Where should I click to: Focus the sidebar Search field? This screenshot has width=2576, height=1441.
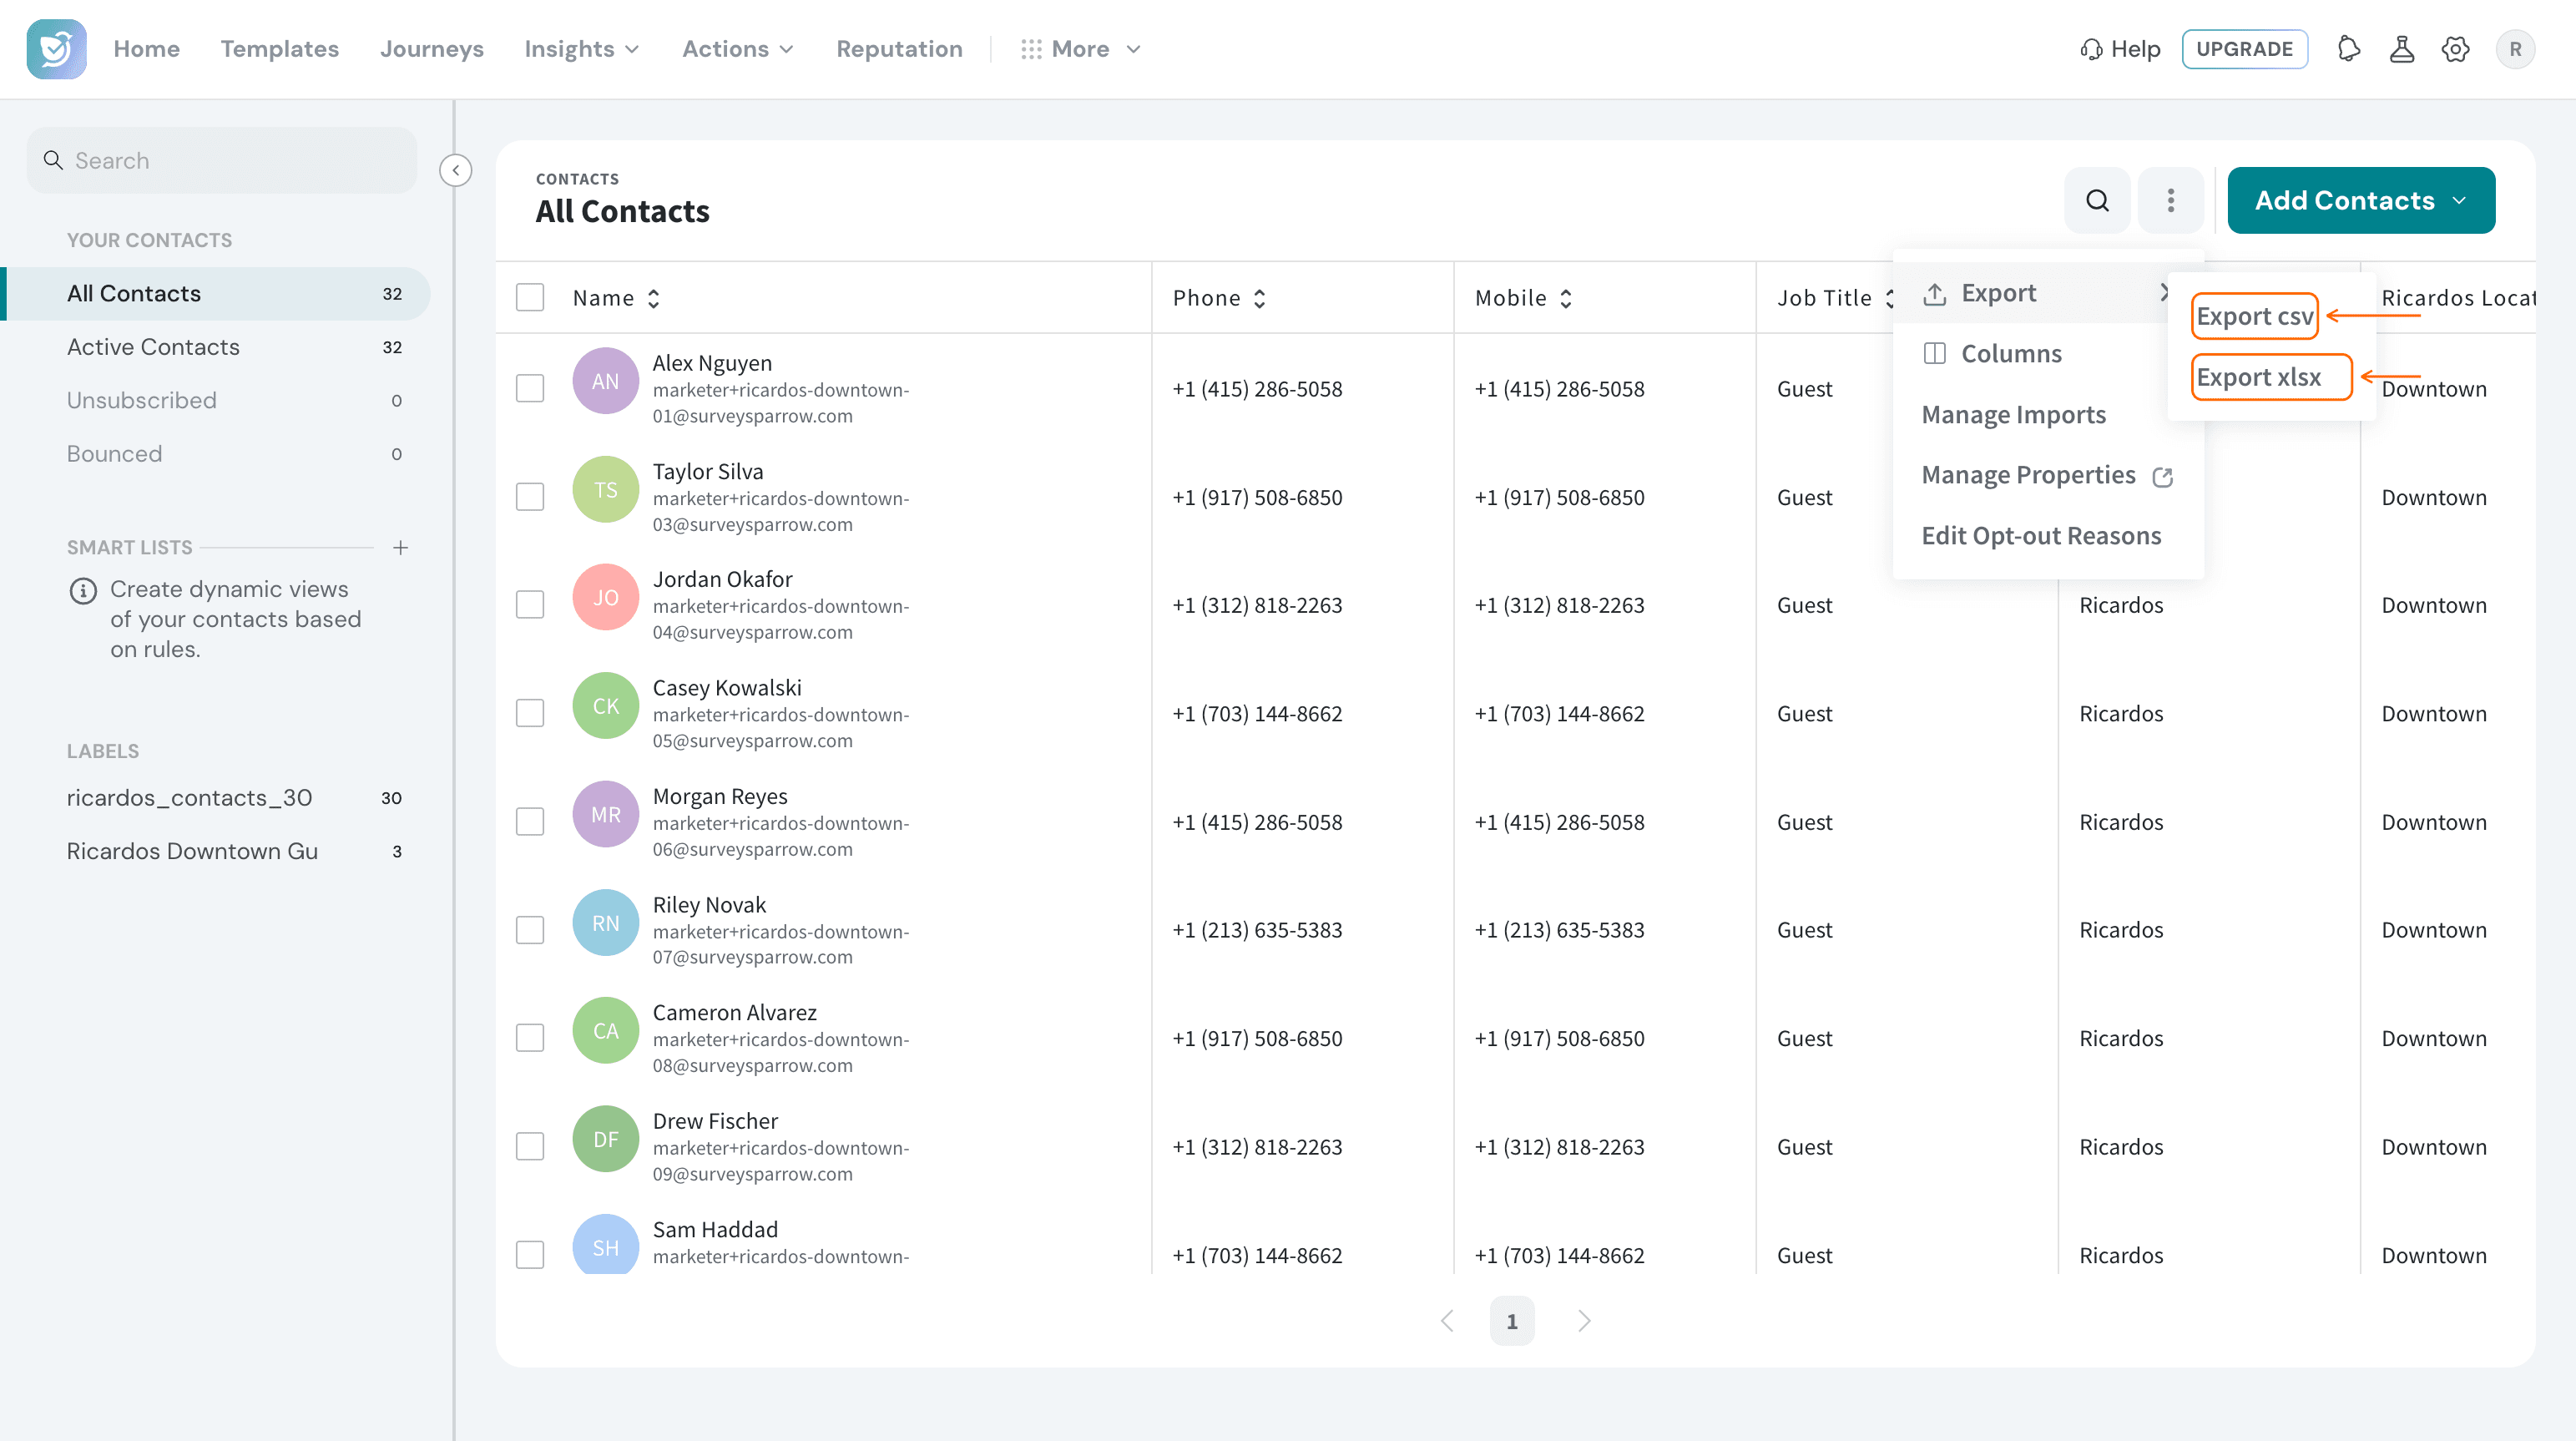pos(222,160)
